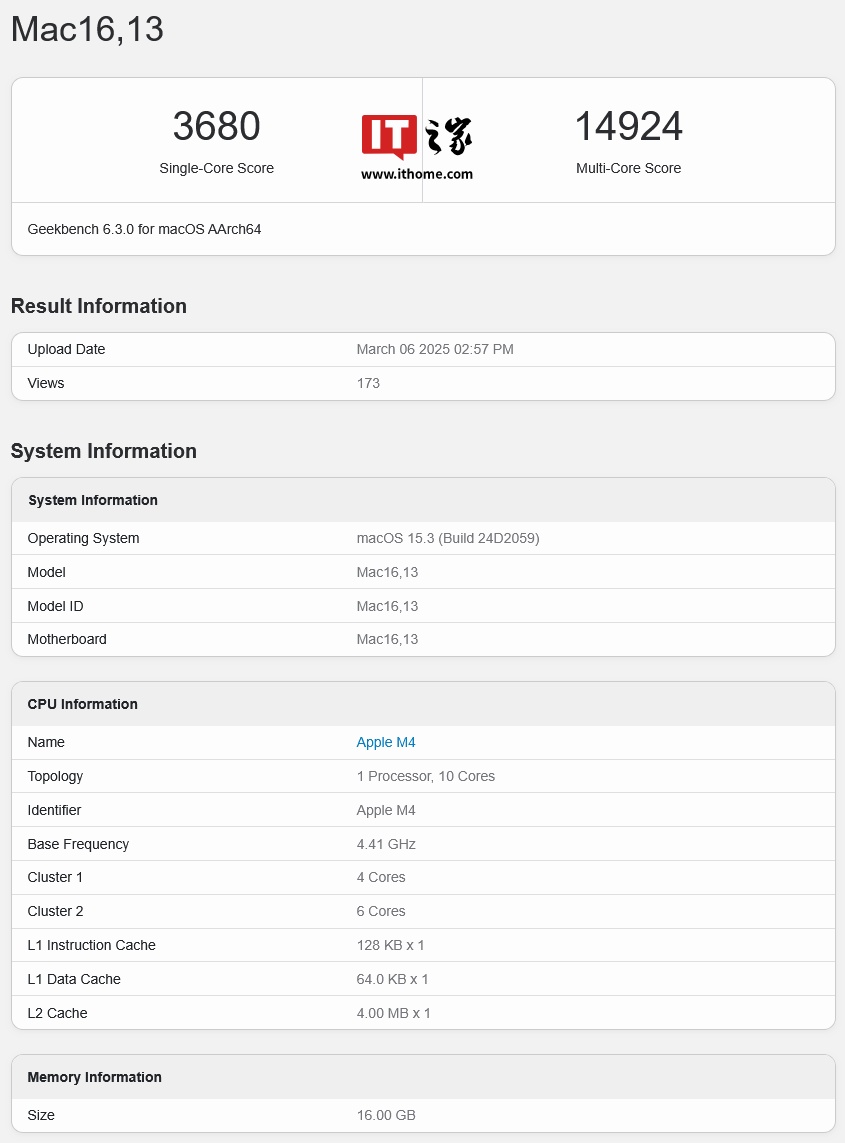Click the Result Information heading
Screen dimensions: 845x1143
point(98,306)
